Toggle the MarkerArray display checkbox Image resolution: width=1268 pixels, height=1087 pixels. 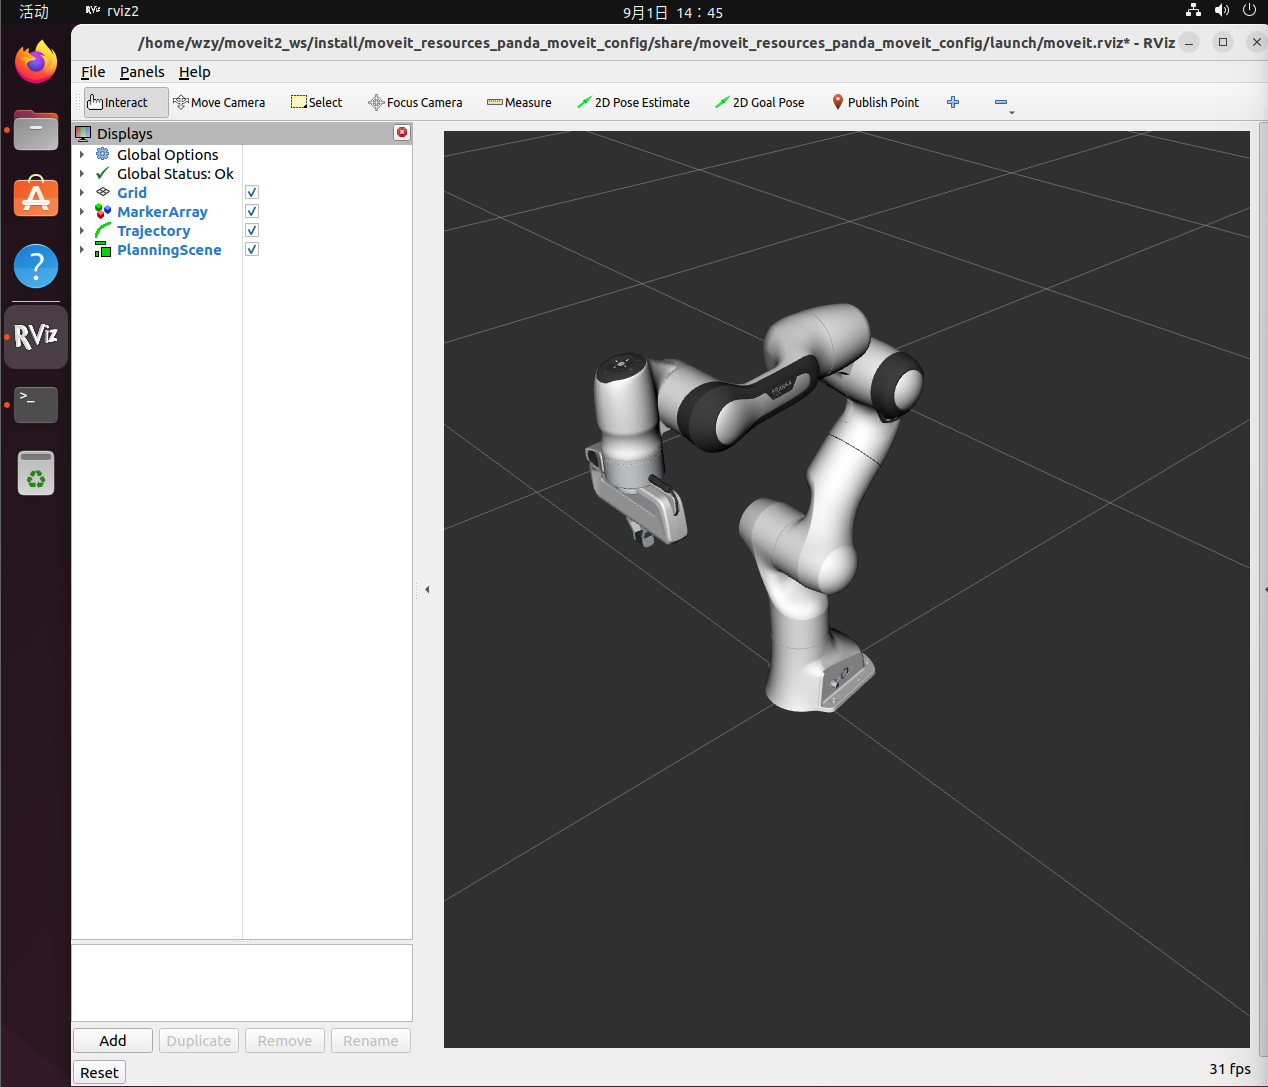pyautogui.click(x=252, y=211)
